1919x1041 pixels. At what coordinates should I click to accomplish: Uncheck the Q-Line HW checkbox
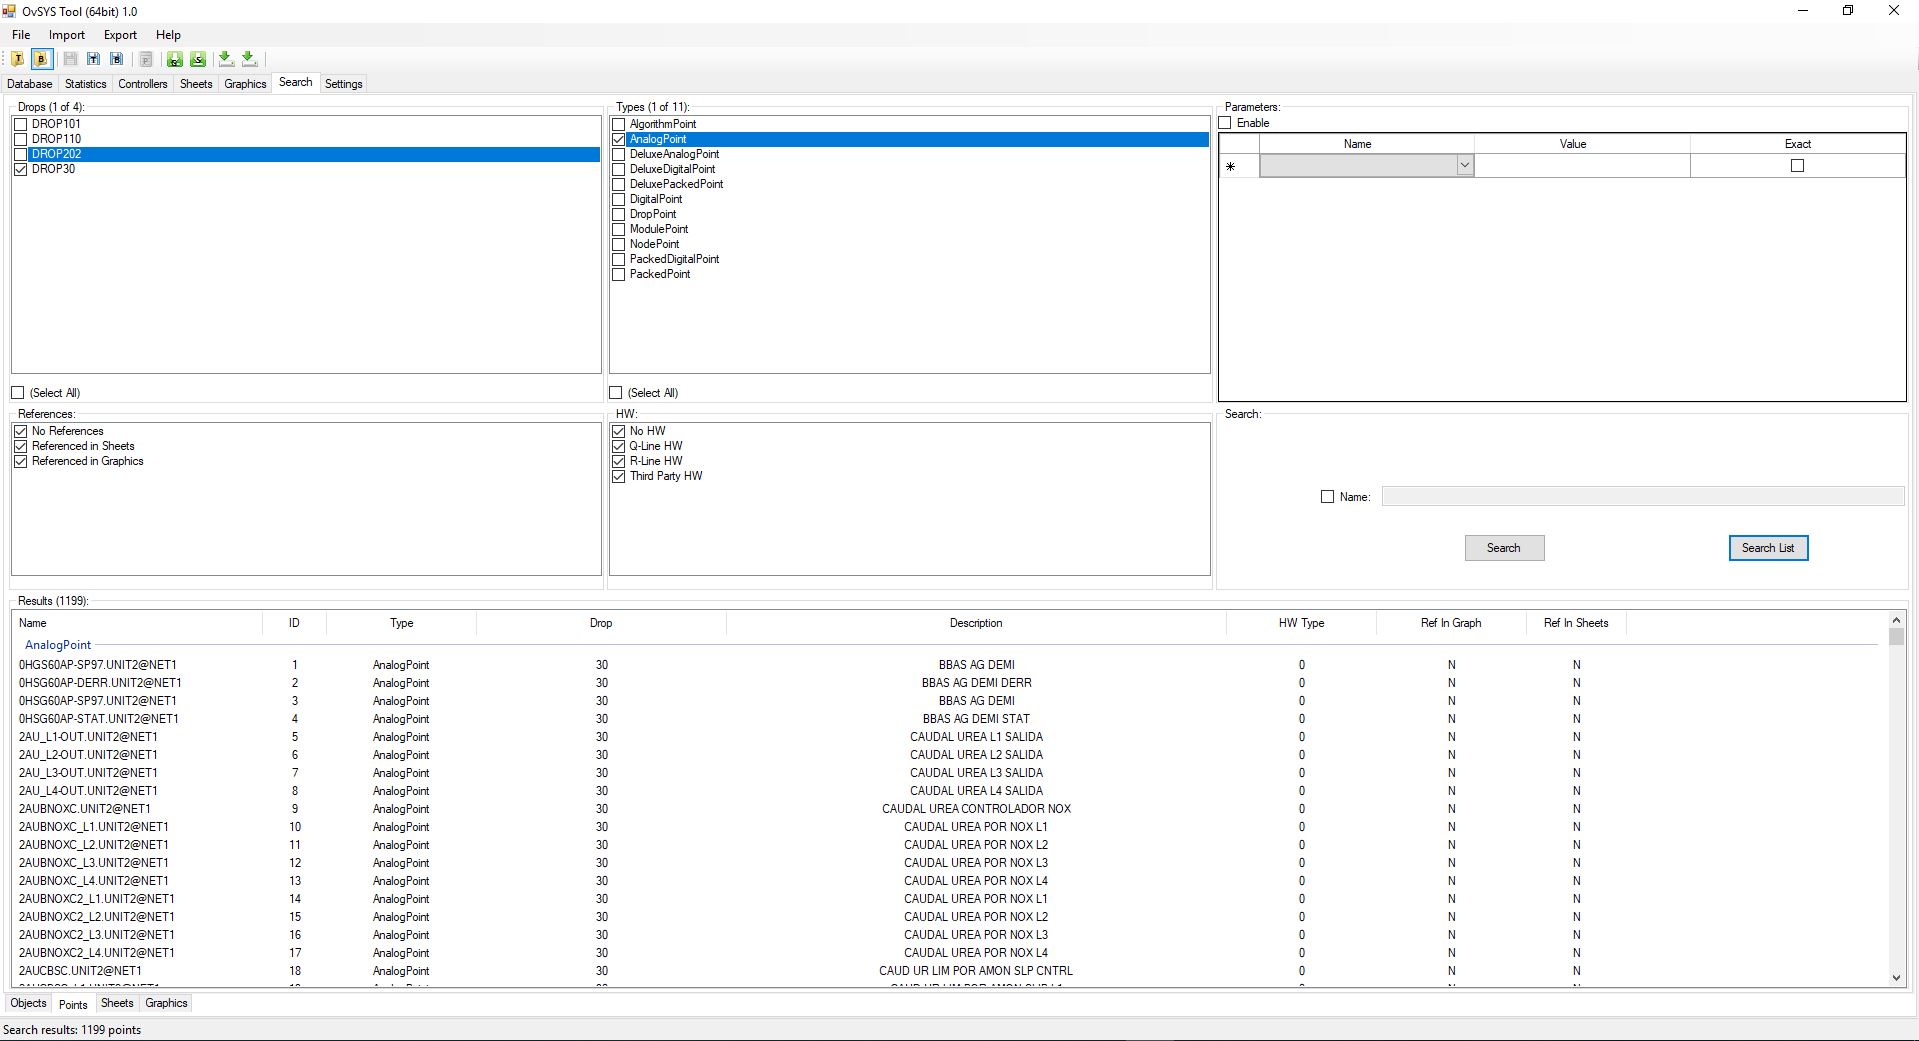[619, 446]
